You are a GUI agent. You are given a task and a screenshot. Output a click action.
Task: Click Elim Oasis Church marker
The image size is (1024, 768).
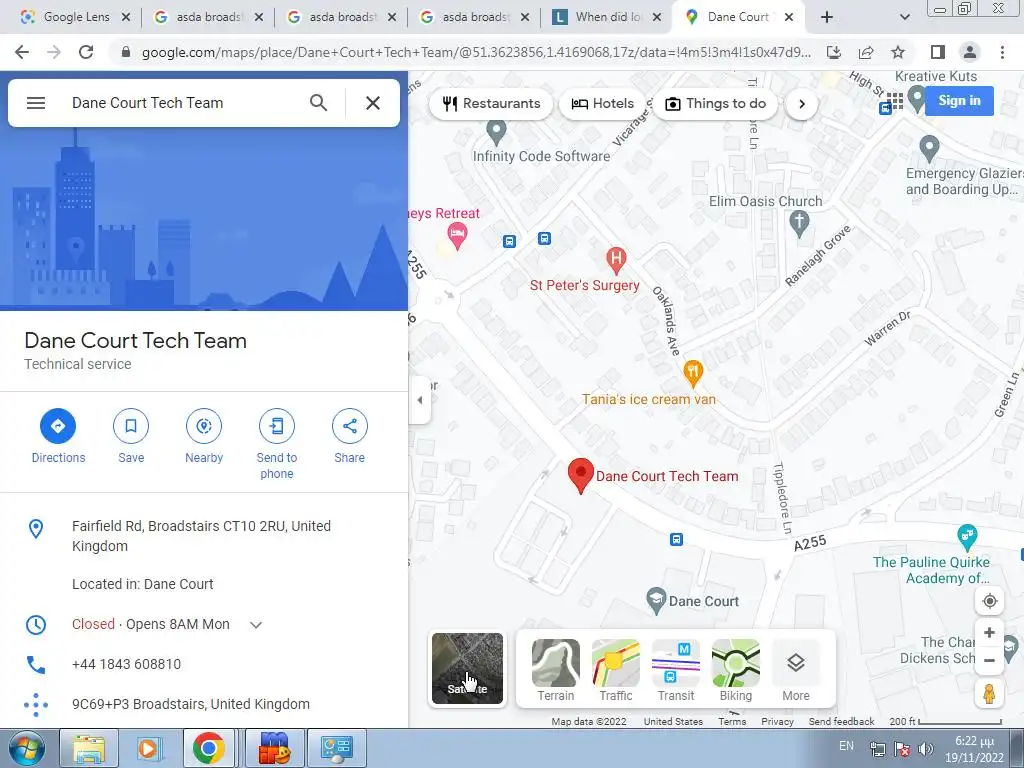tap(799, 223)
